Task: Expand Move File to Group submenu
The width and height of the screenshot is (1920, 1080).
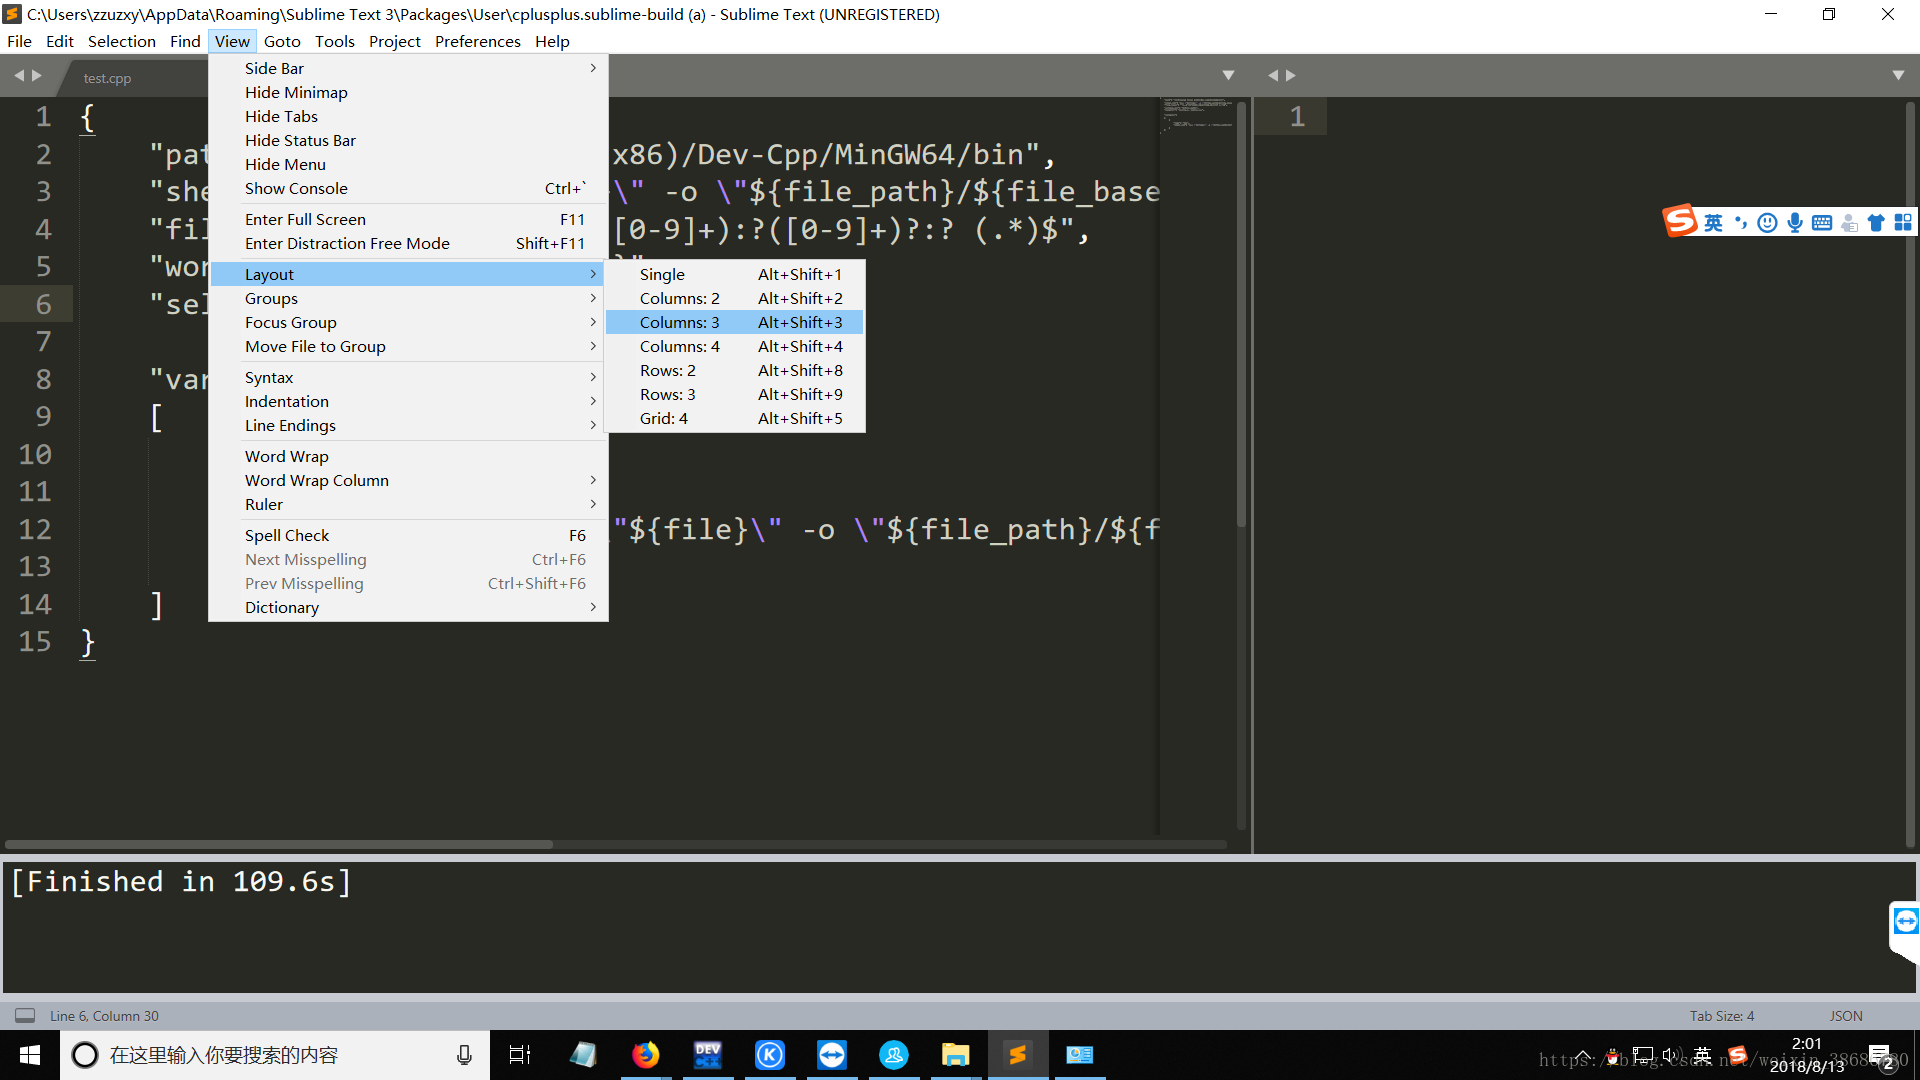Action: click(x=408, y=346)
